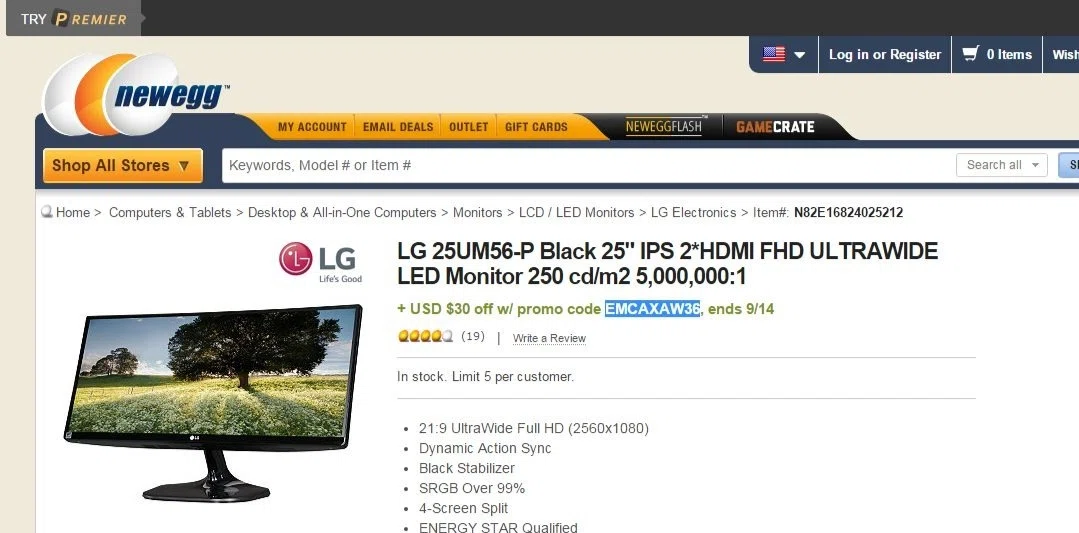Open the Email Deals tab
This screenshot has height=533, width=1079.
click(x=398, y=127)
